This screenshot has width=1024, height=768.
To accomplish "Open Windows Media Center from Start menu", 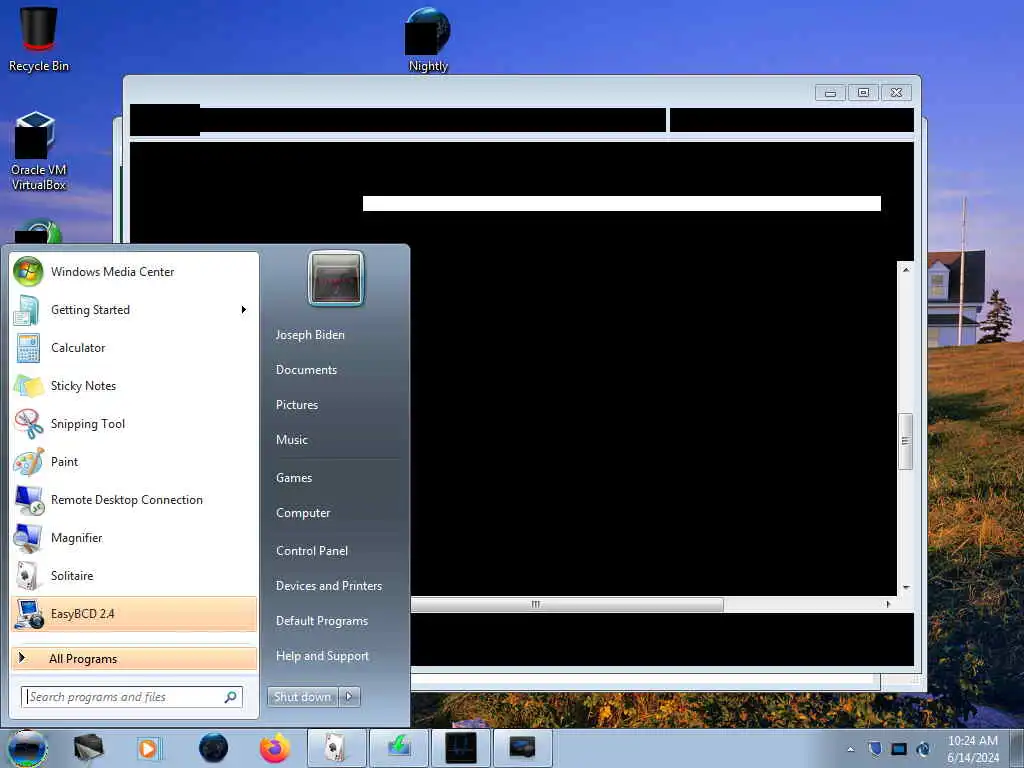I will (135, 272).
